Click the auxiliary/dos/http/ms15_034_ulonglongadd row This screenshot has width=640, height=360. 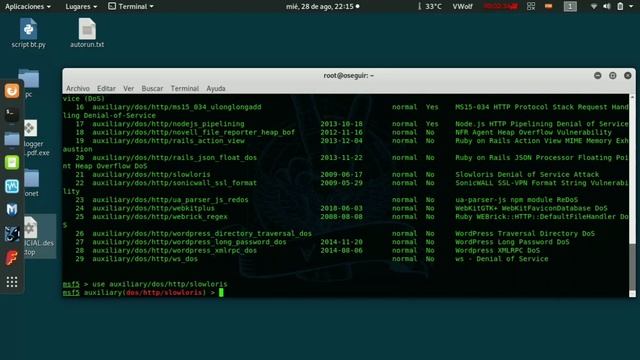[x=345, y=107]
